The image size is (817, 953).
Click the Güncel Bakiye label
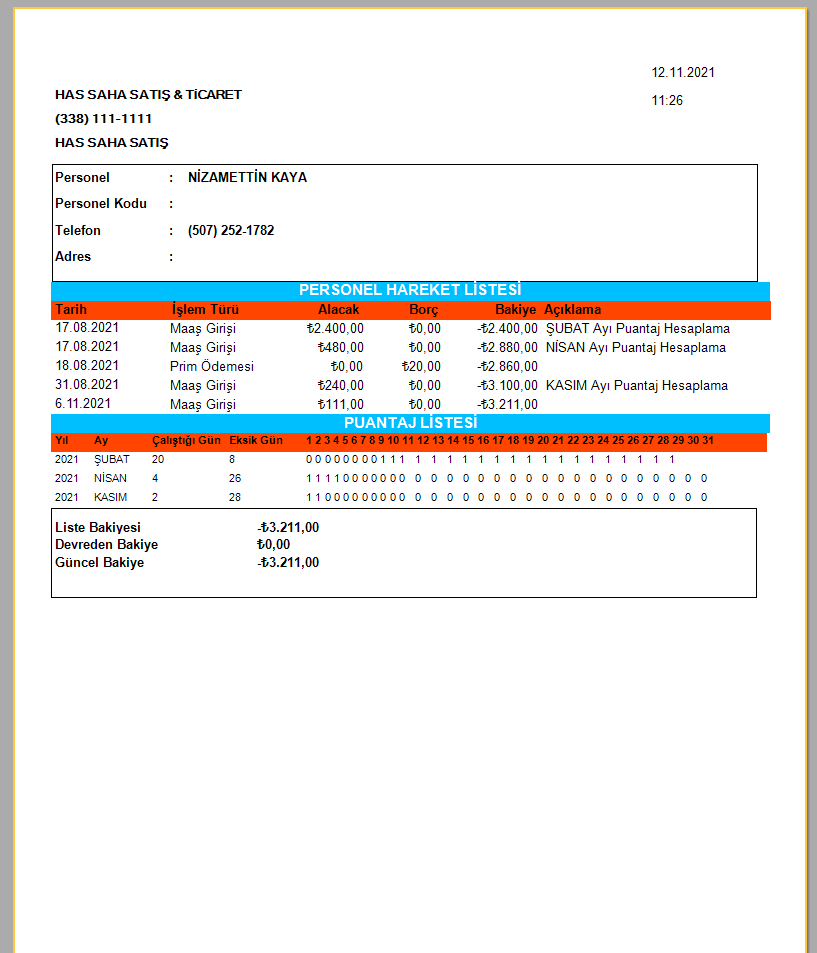coord(99,563)
